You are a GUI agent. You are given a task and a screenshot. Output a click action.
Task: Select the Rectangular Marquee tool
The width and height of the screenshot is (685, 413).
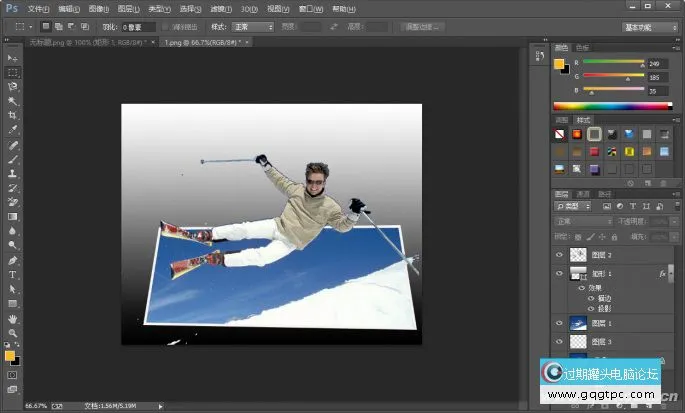click(x=13, y=73)
